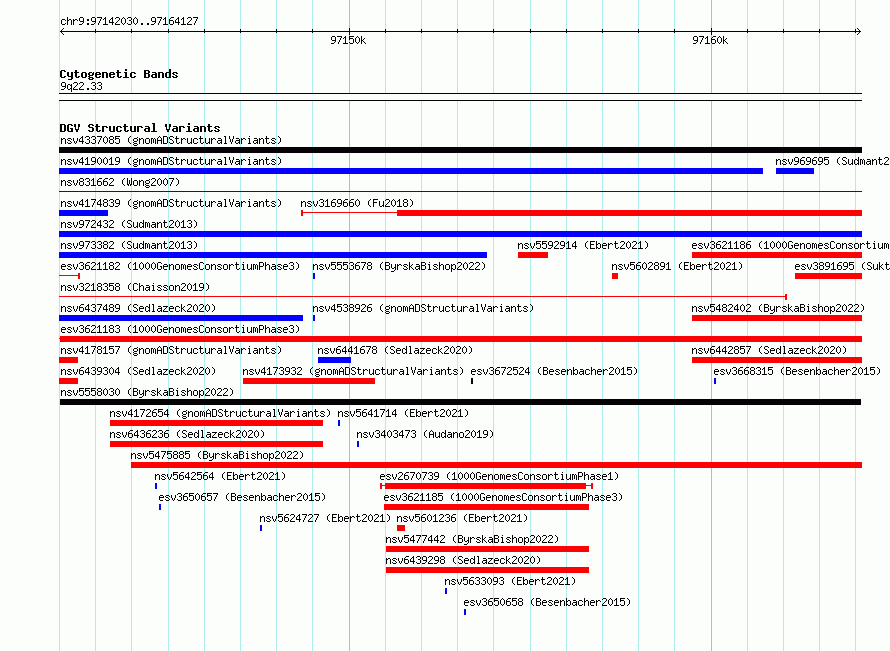The height and width of the screenshot is (651, 890).
Task: Open nsv5477442 (ByrskaBishop2022) label
Action: 472,539
